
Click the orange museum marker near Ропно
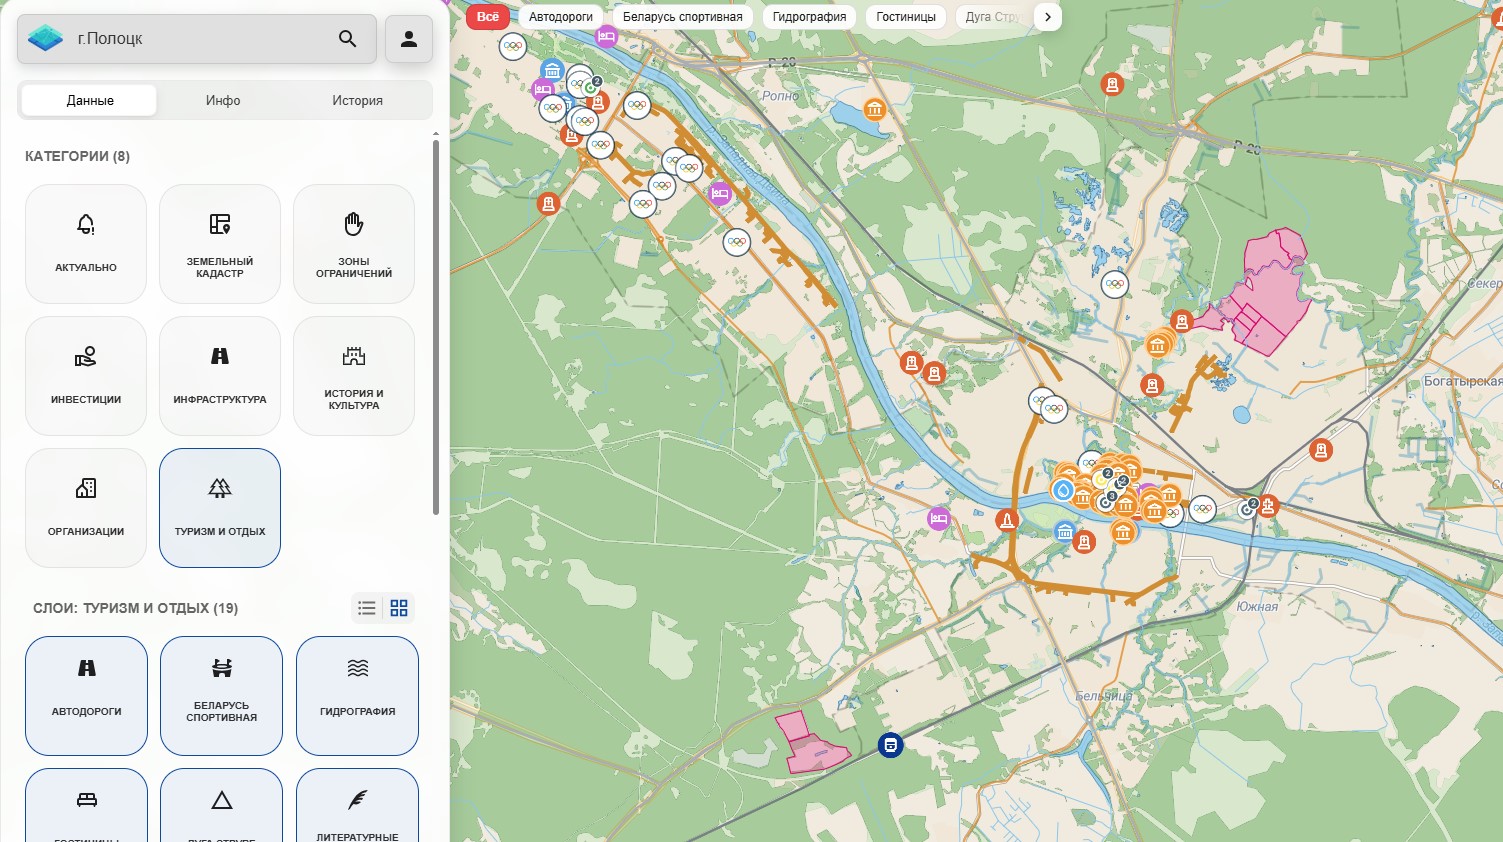pos(875,109)
